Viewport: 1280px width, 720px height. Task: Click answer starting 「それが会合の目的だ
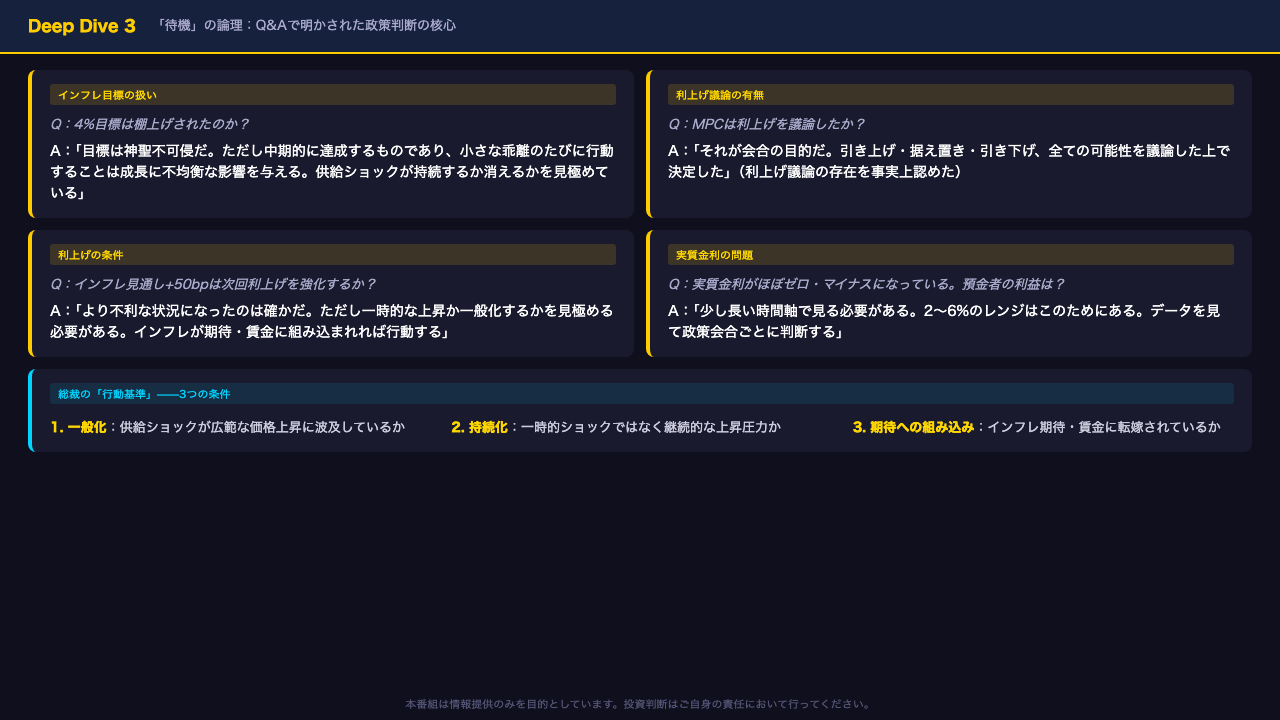pyautogui.click(x=951, y=161)
